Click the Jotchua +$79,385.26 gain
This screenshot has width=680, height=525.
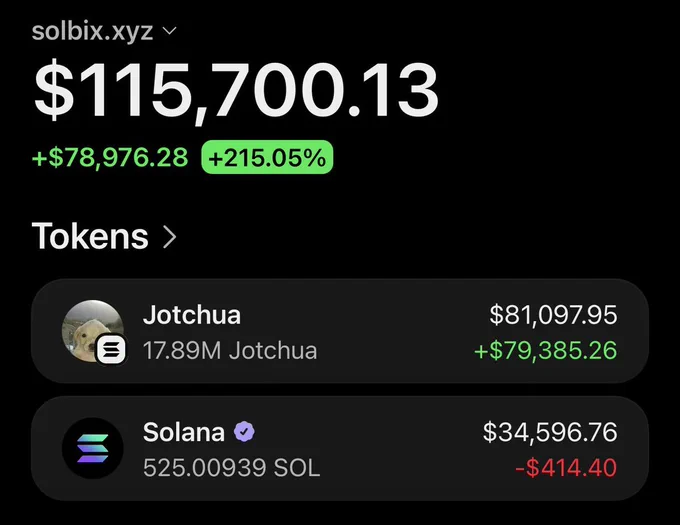(546, 350)
